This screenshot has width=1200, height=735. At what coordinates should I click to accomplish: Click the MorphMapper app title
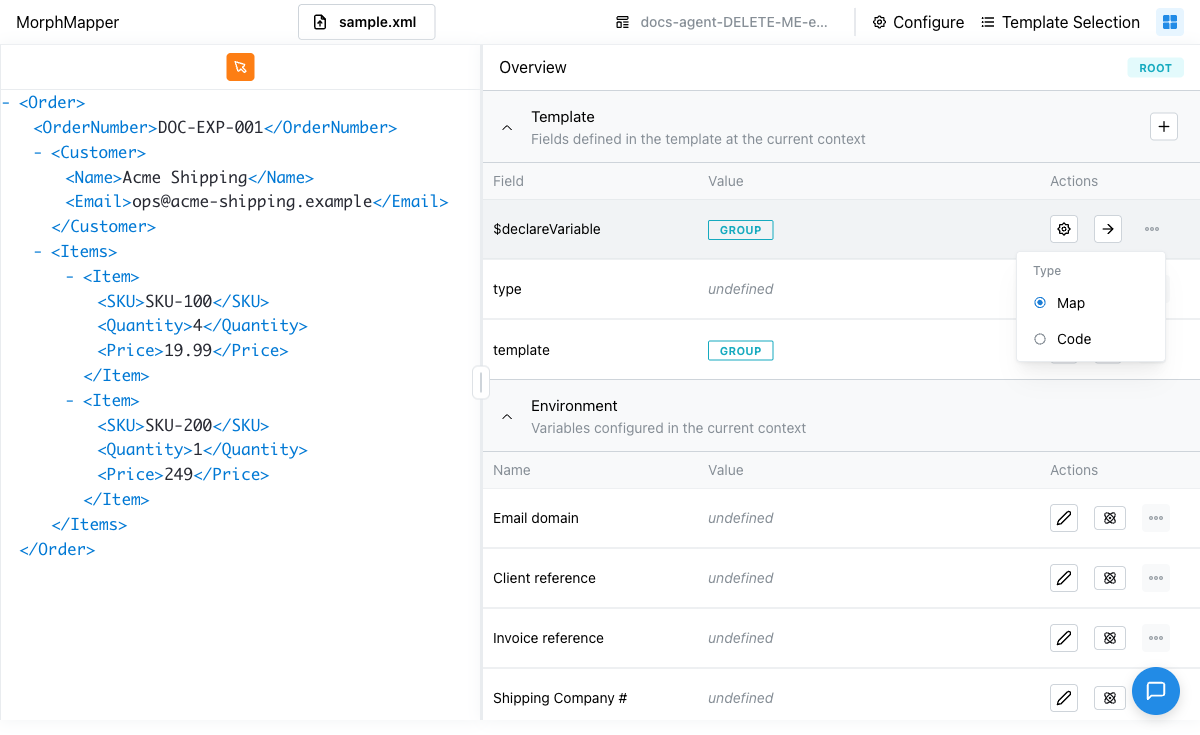pyautogui.click(x=68, y=22)
